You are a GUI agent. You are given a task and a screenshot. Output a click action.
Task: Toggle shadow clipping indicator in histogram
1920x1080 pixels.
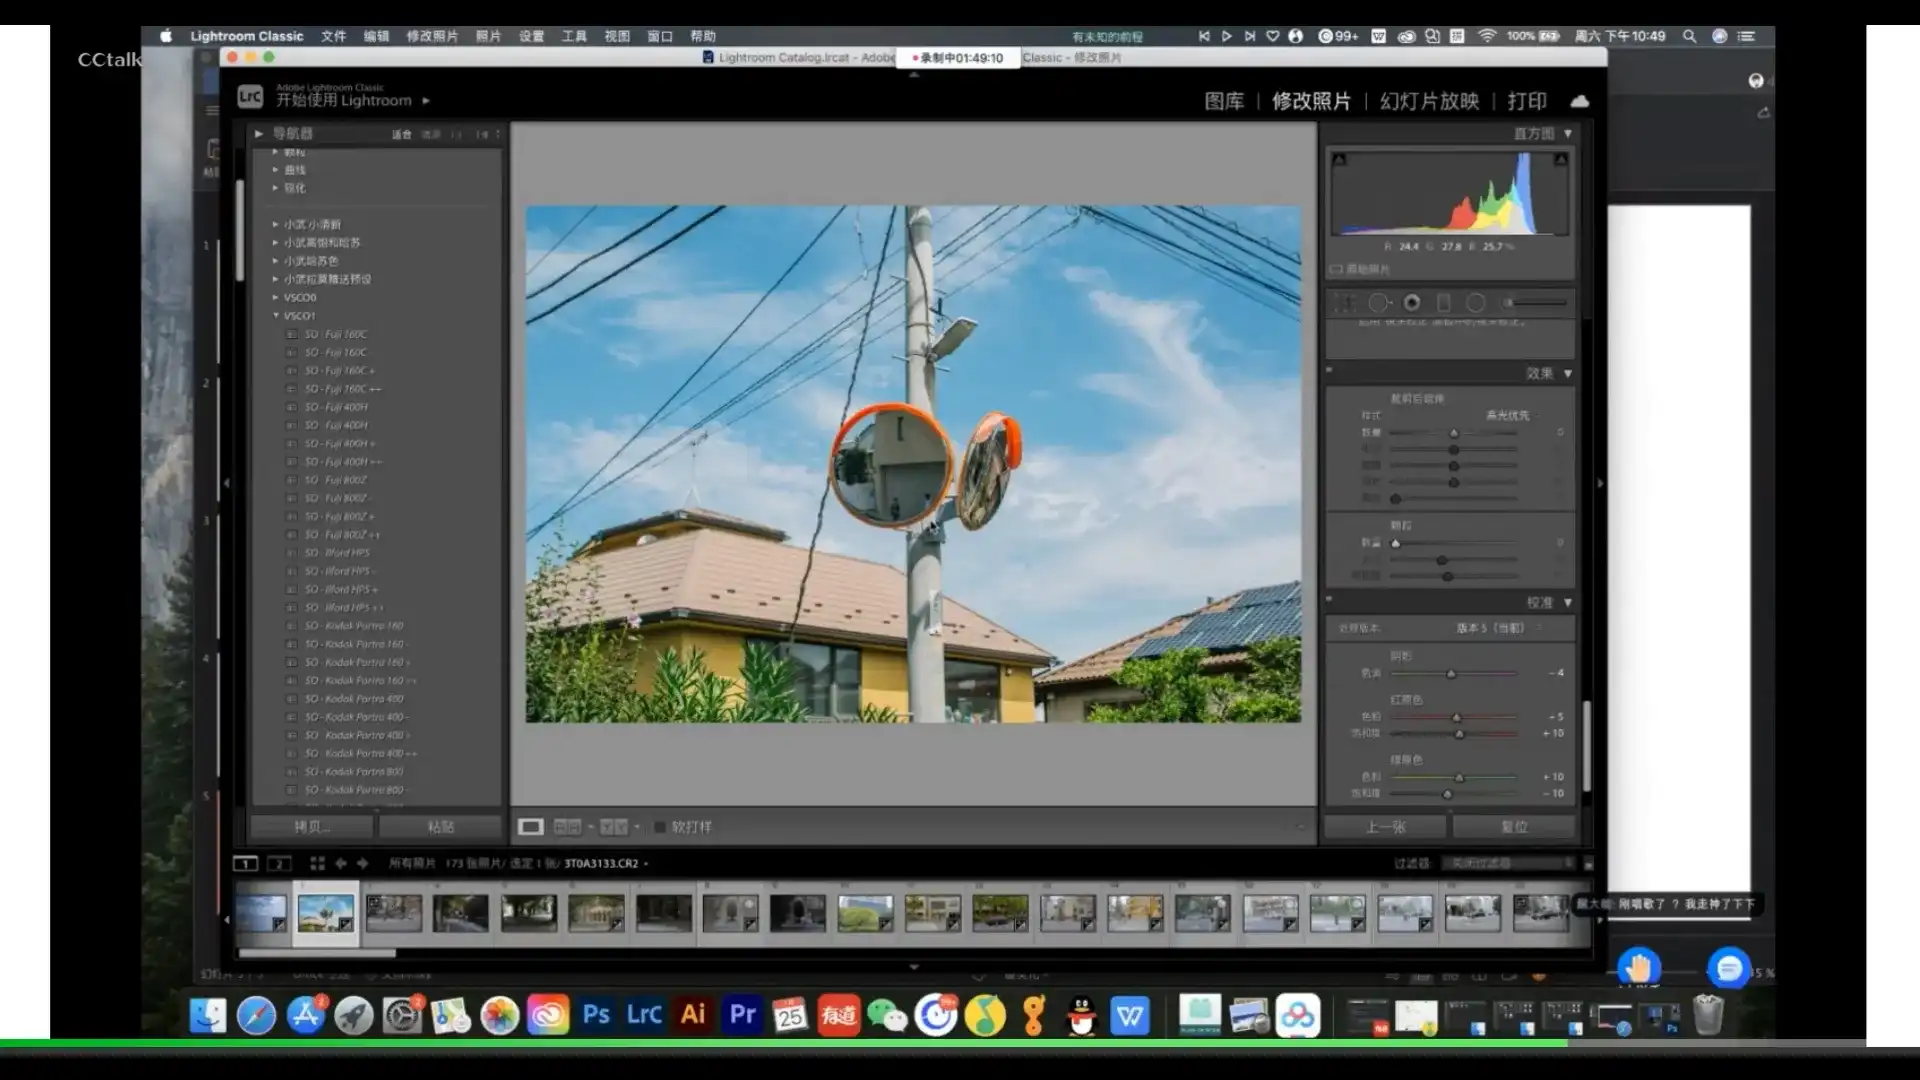tap(1339, 159)
